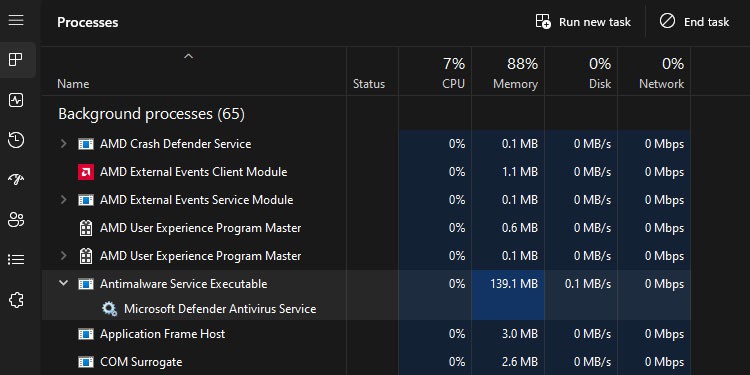Image resolution: width=750 pixels, height=375 pixels.
Task: Click the 0.6 MB memory value
Action: point(519,228)
